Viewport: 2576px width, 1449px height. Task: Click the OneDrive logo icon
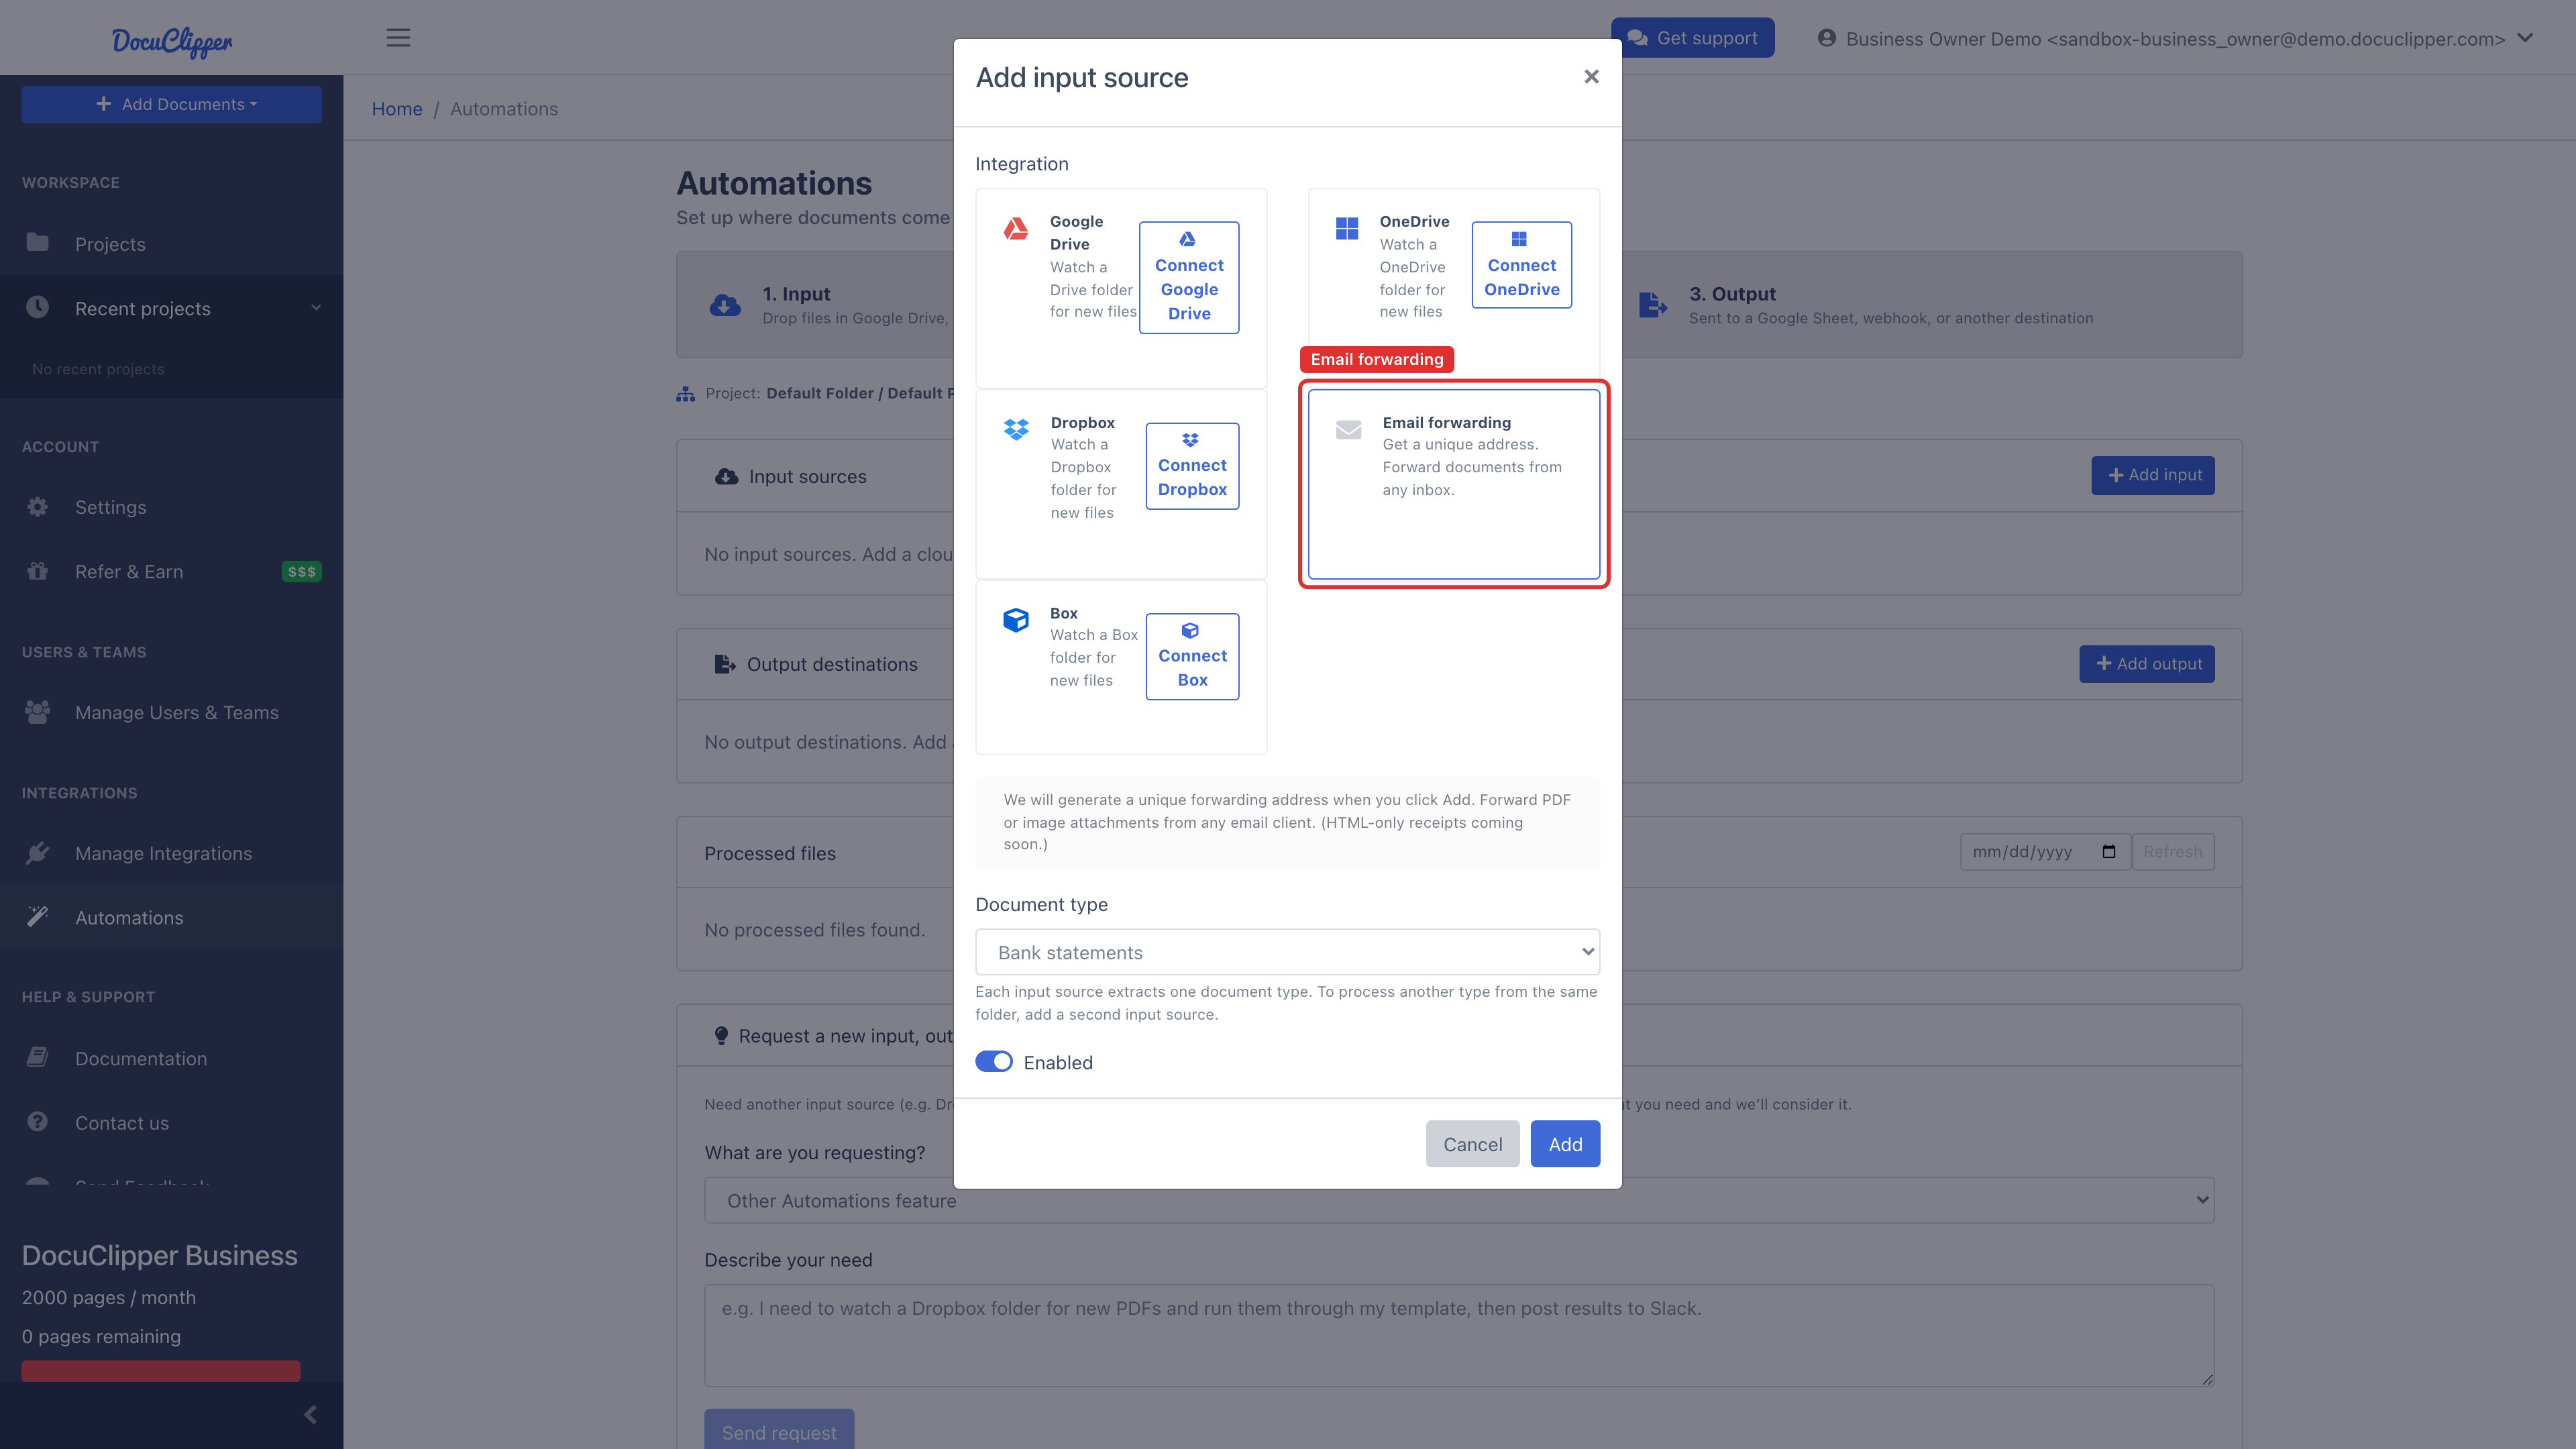pos(1347,229)
